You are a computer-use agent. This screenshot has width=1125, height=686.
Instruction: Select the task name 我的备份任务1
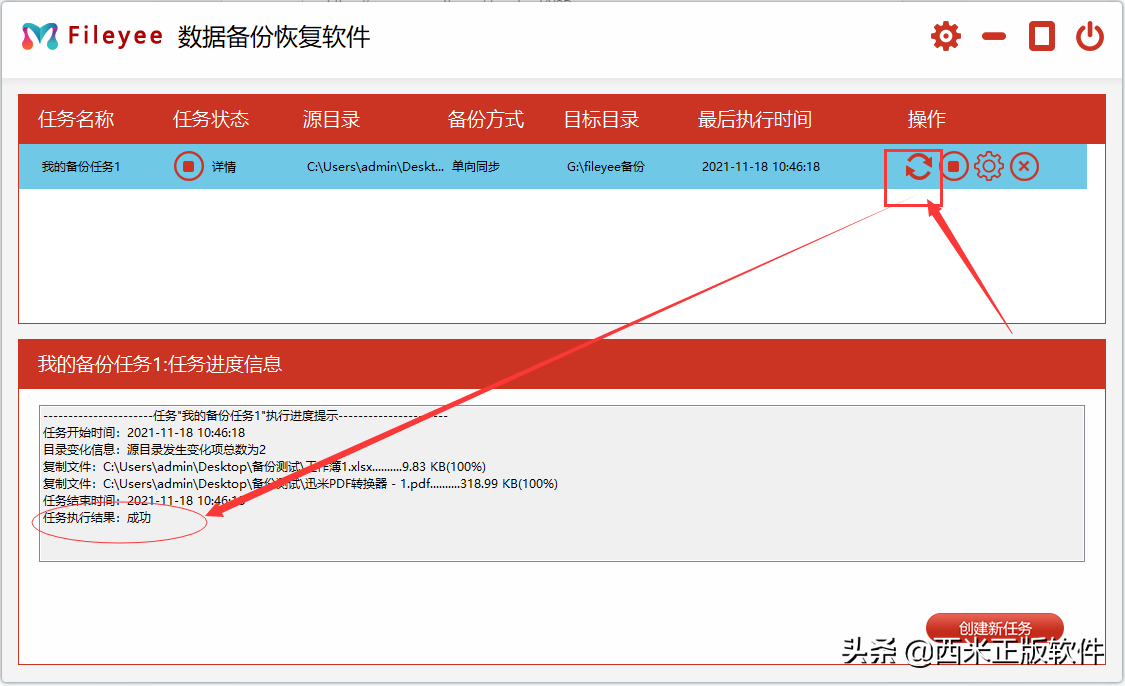click(80, 166)
